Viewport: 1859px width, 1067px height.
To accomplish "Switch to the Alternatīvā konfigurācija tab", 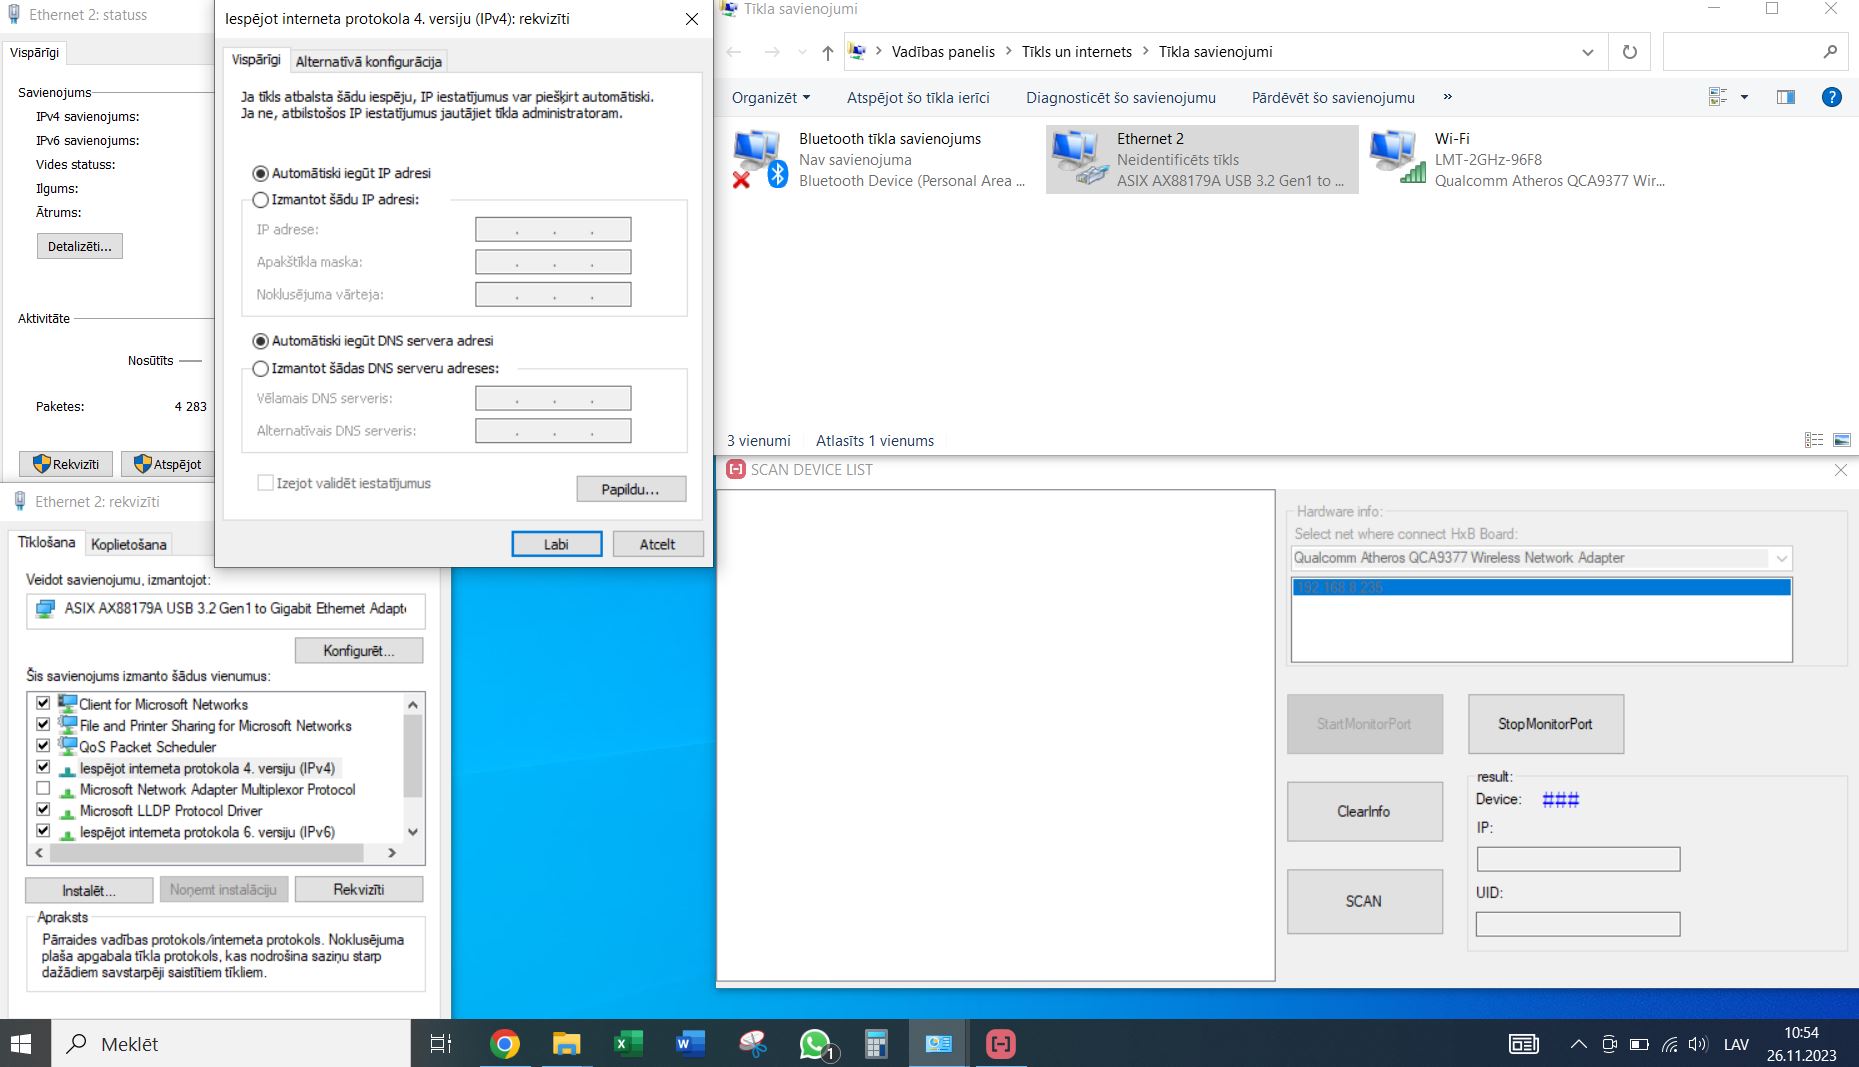I will click(x=368, y=62).
